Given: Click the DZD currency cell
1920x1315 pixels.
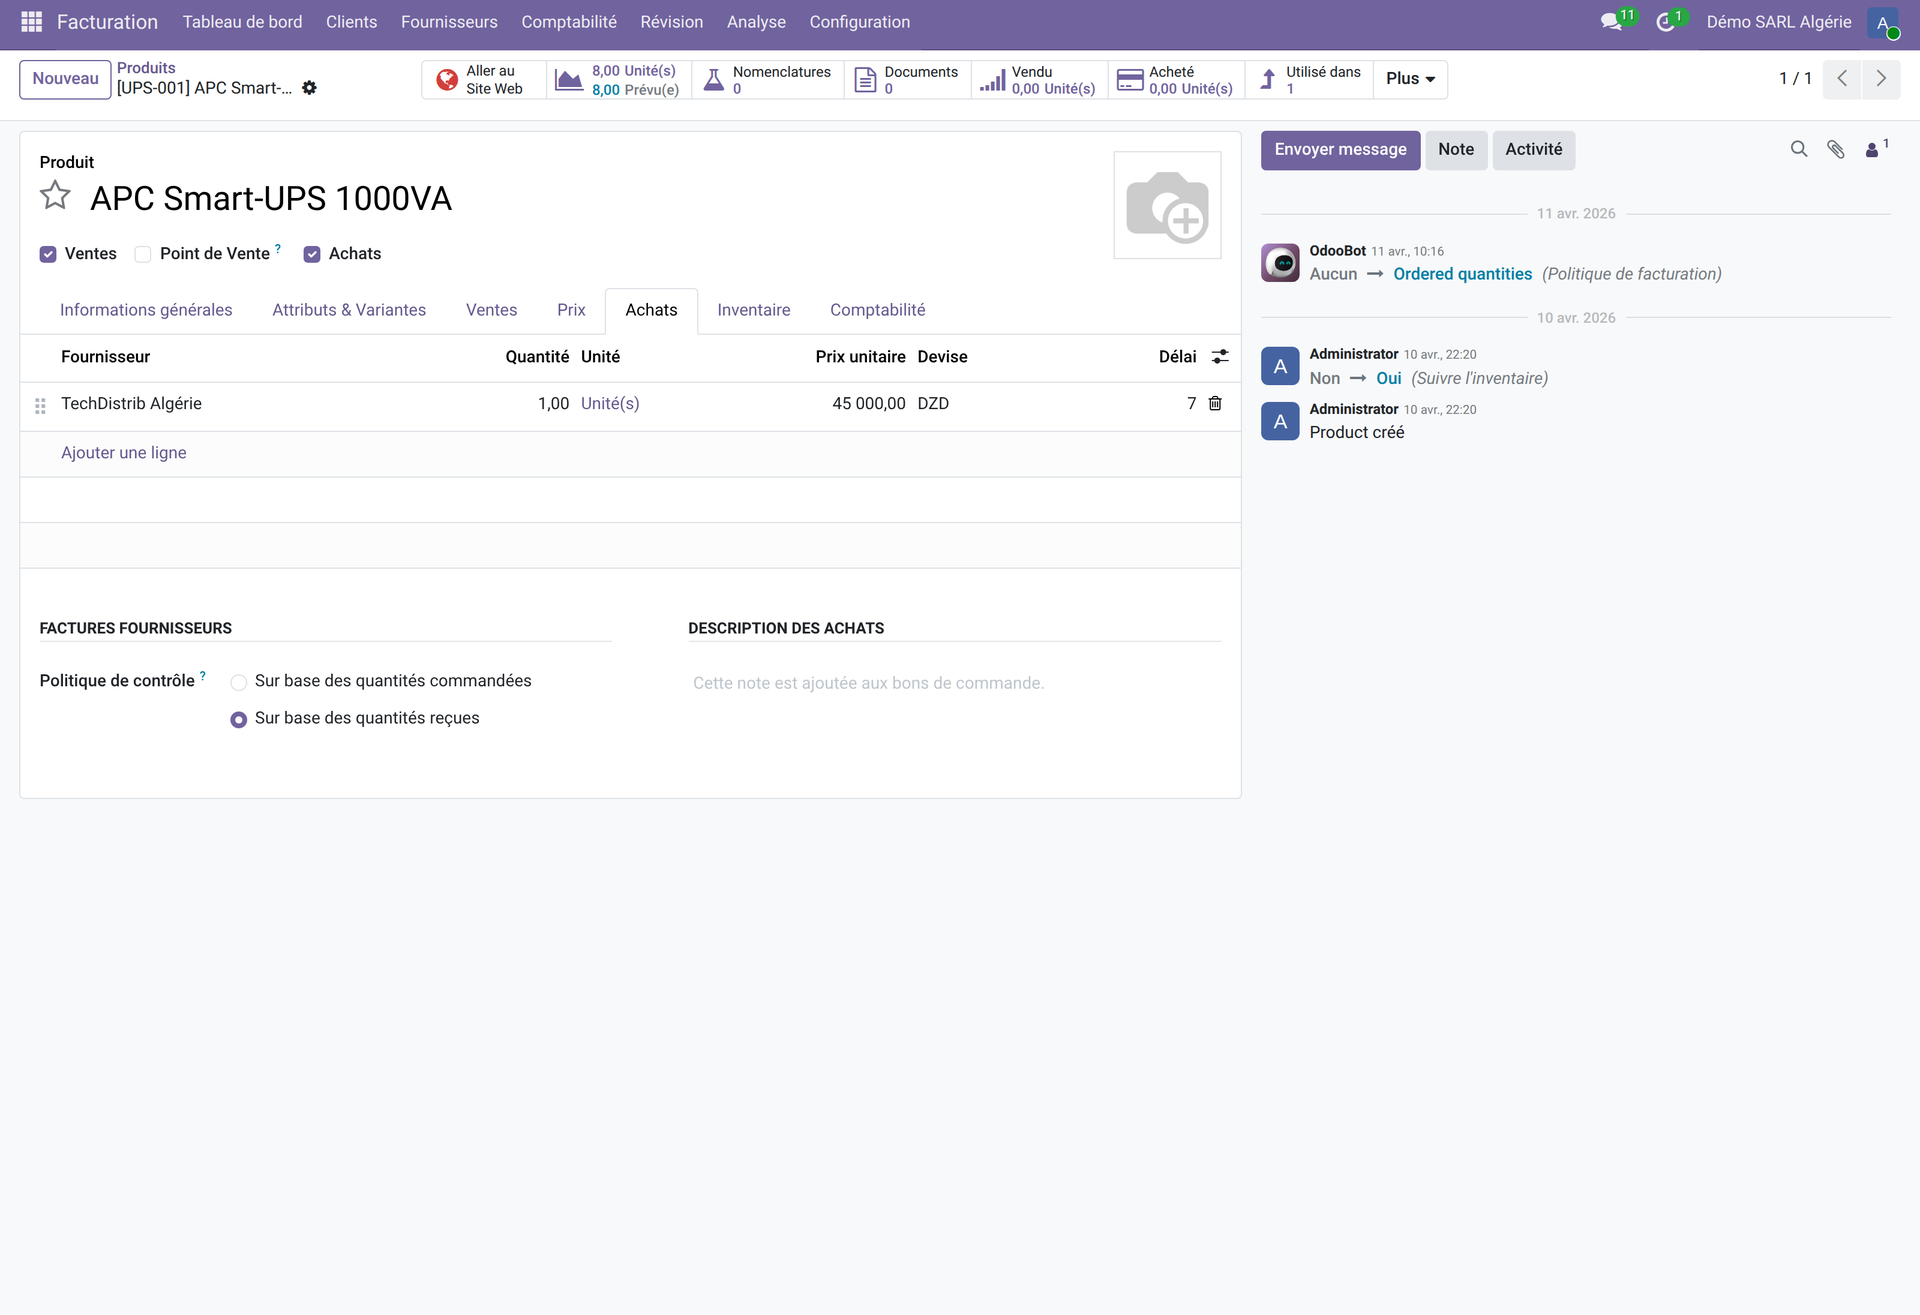Looking at the screenshot, I should coord(933,404).
